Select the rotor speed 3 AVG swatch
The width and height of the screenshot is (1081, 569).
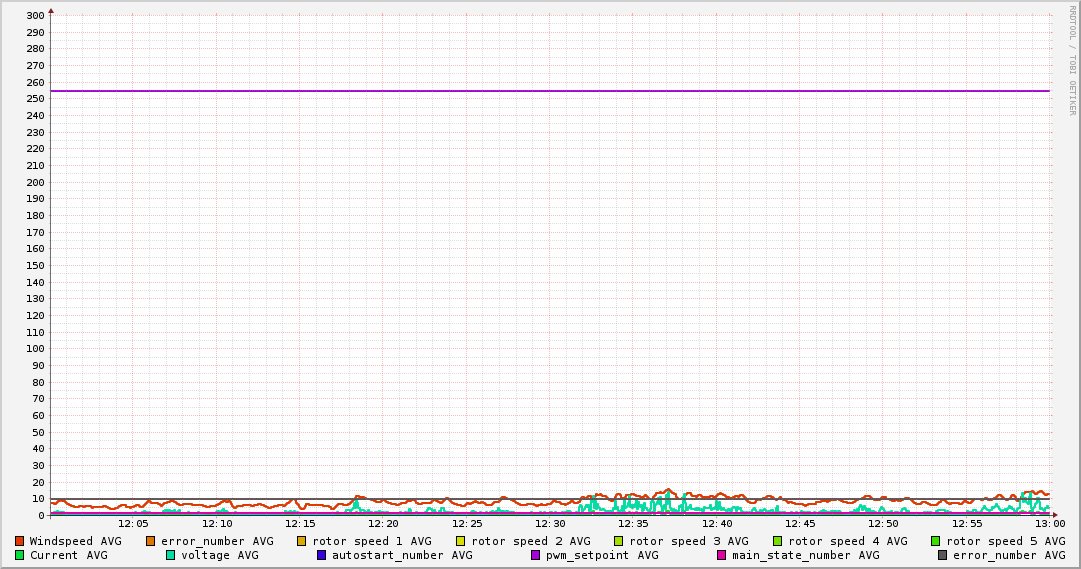pos(618,541)
